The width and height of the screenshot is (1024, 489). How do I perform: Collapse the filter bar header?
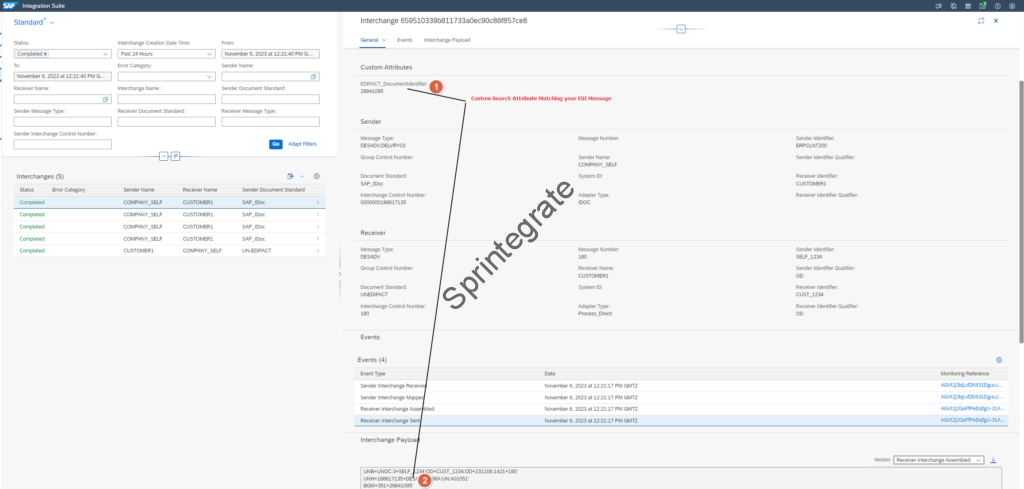(161, 156)
